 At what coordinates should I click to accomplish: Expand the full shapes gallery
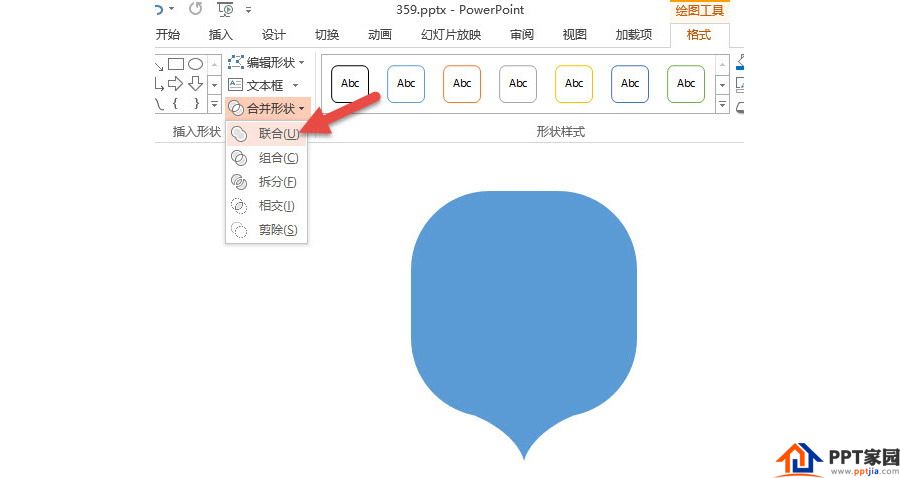[214, 104]
